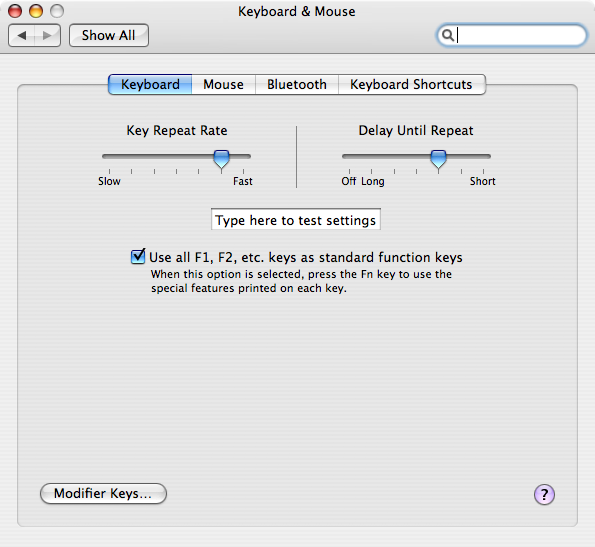
Task: Uncheck Use all F1, F2 keys option
Action: [137, 257]
